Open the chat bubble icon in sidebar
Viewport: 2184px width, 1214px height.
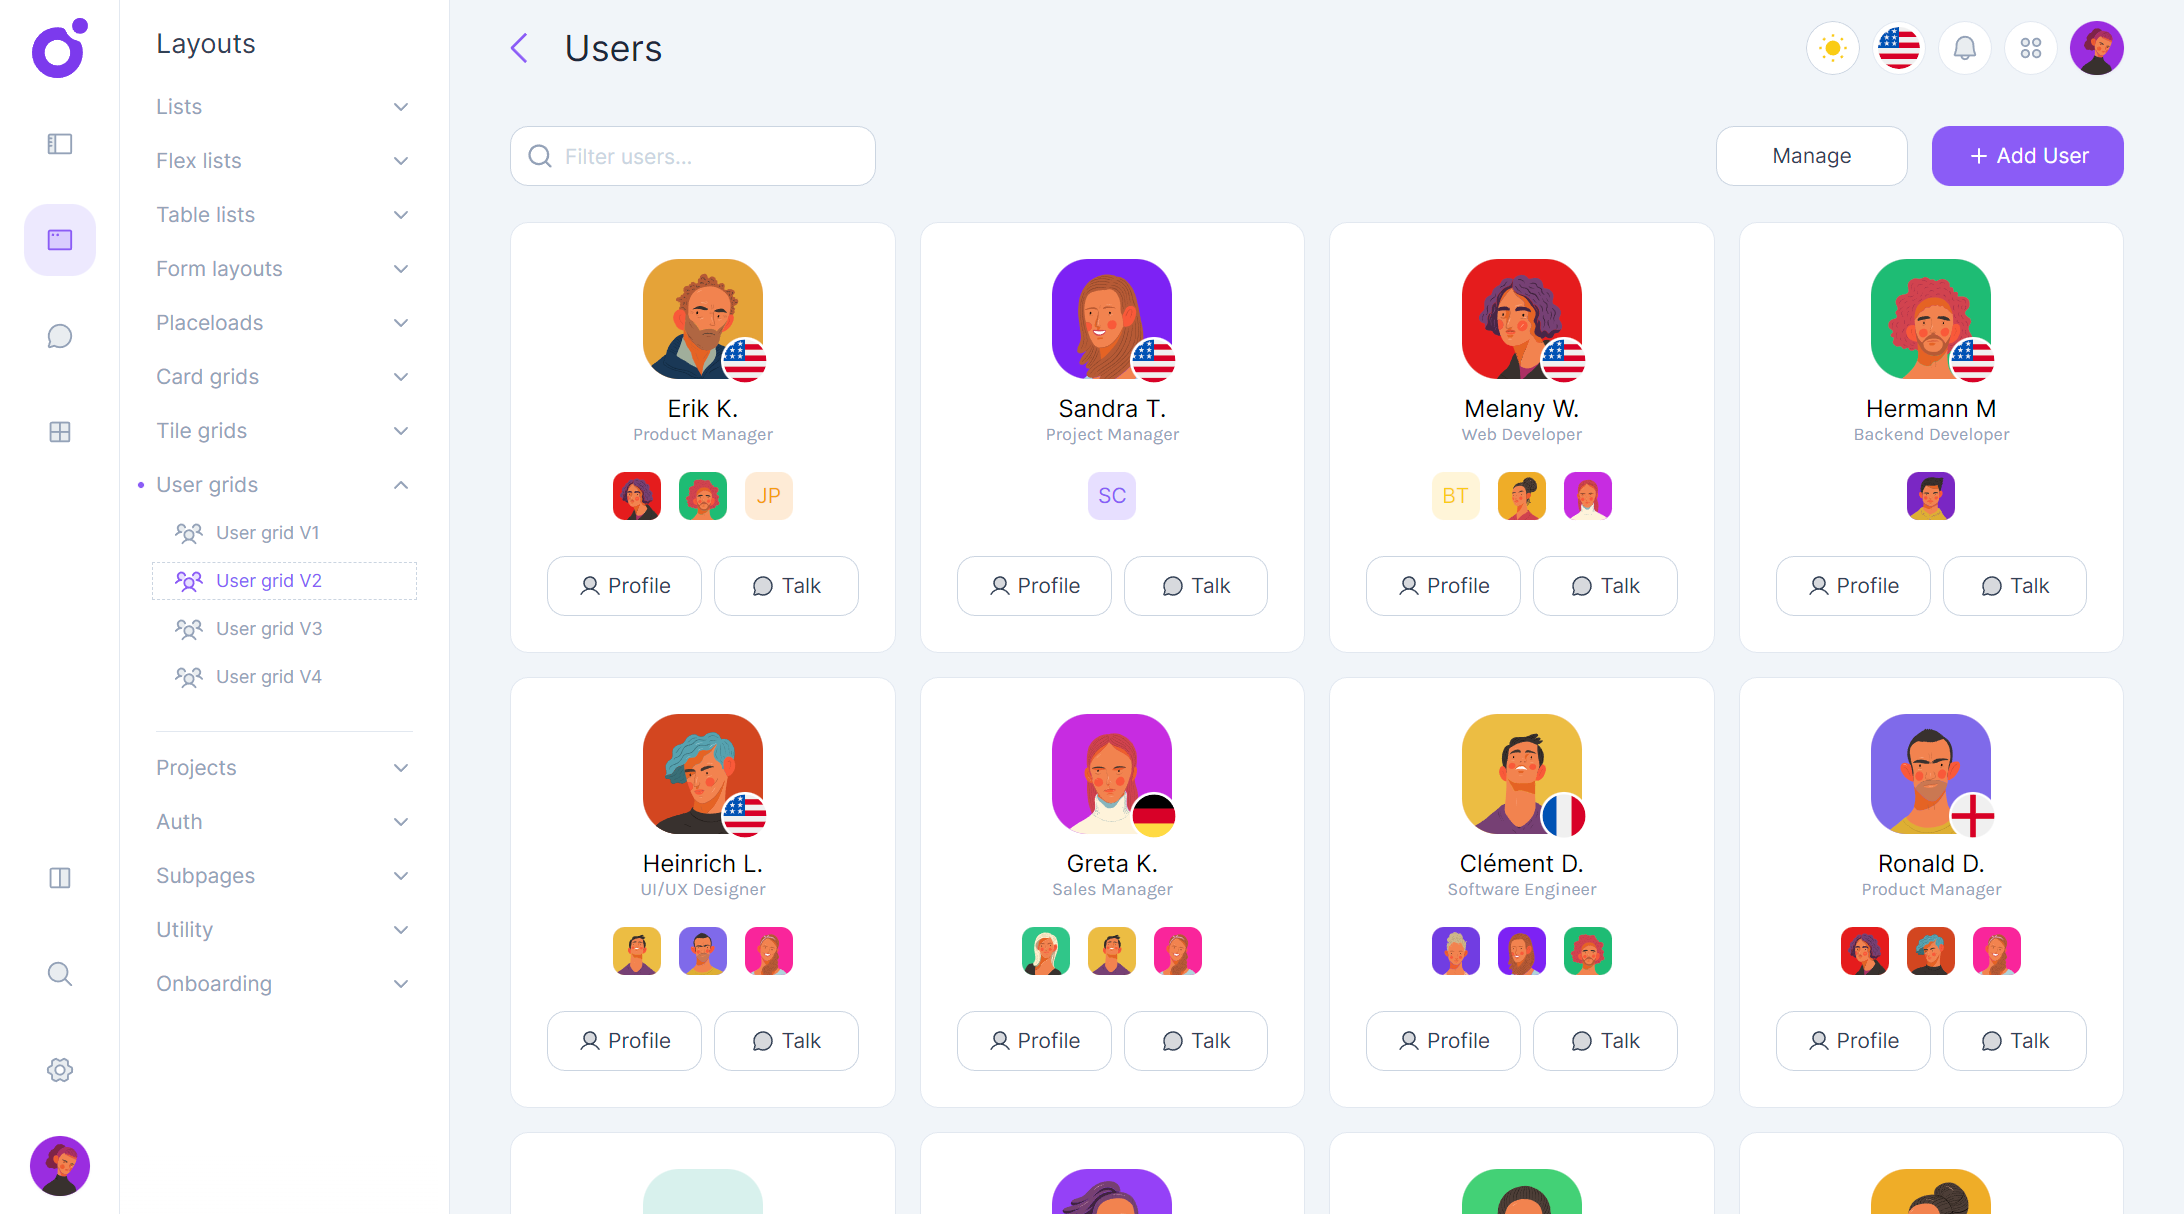click(60, 336)
